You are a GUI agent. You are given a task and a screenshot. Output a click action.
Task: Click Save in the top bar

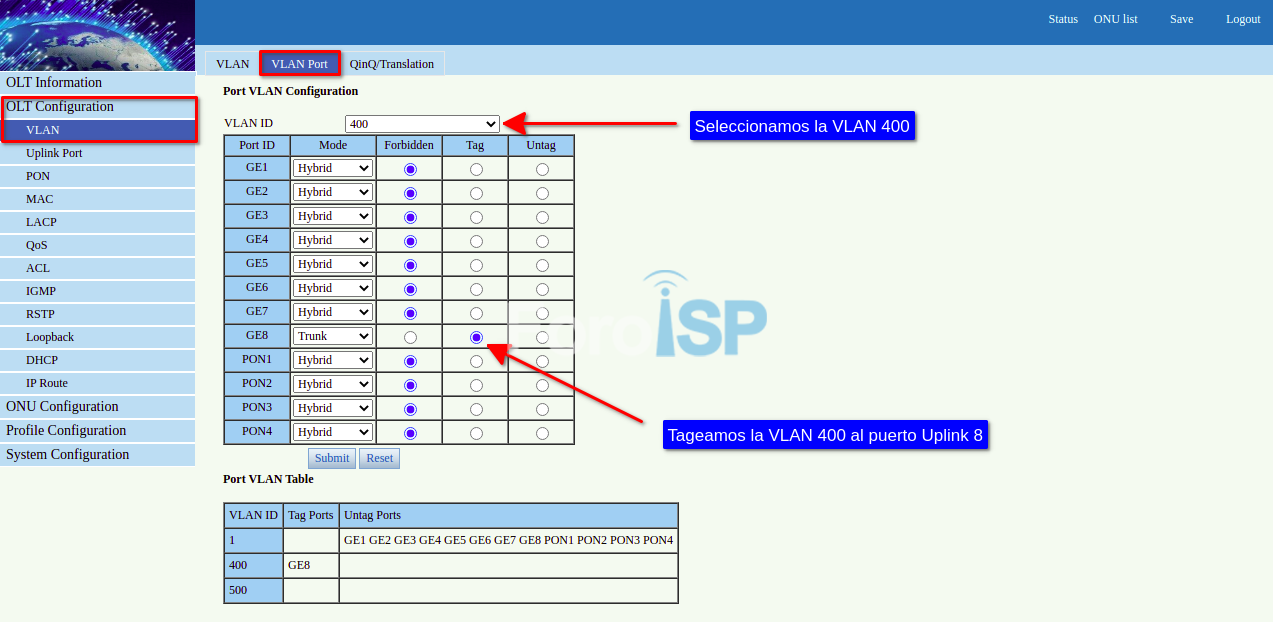[x=1181, y=19]
